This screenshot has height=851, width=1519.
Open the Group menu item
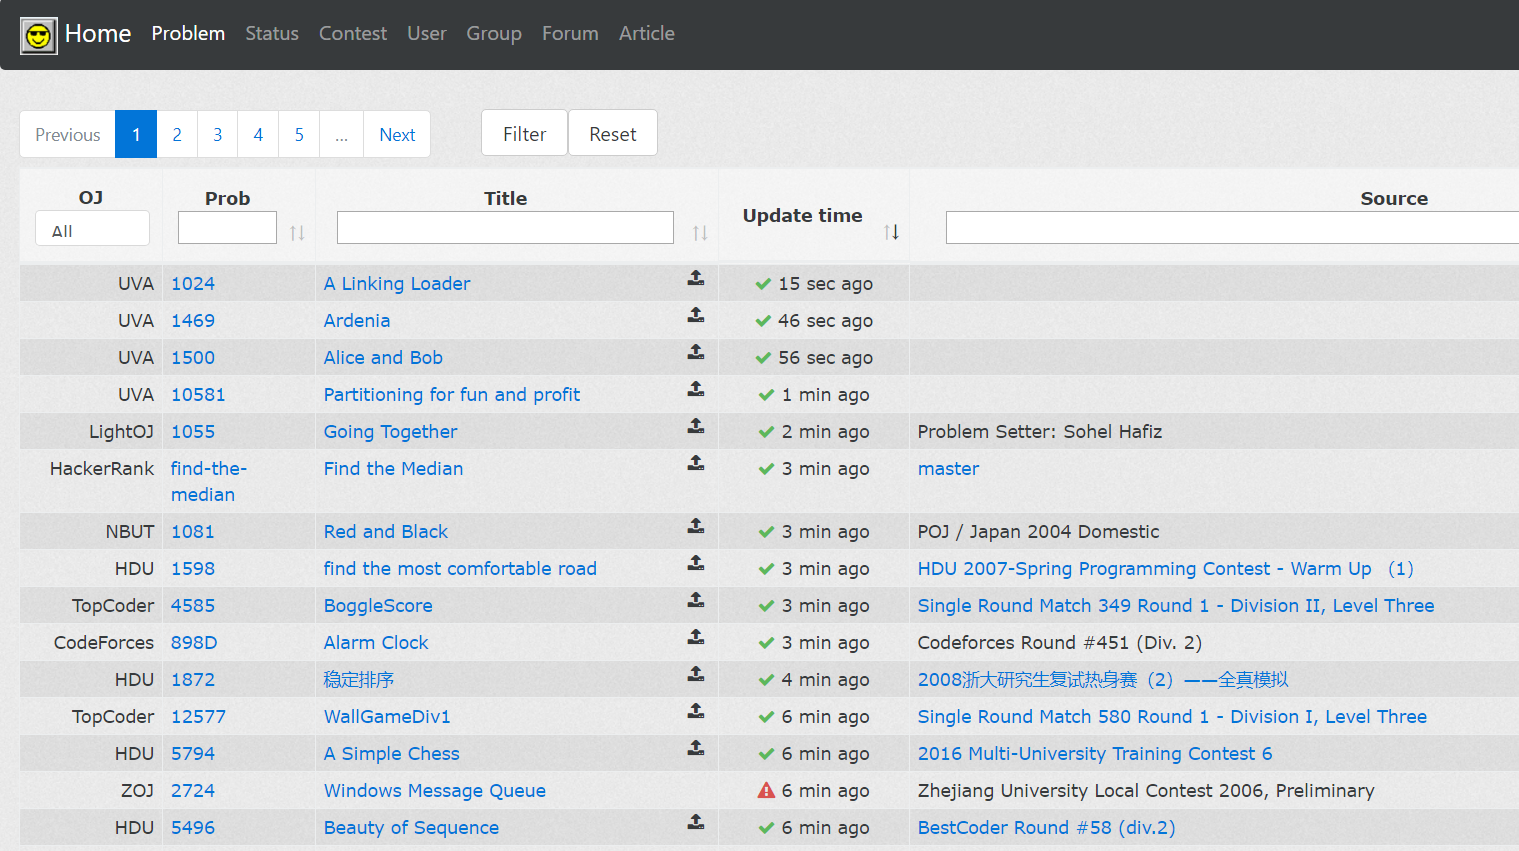494,33
